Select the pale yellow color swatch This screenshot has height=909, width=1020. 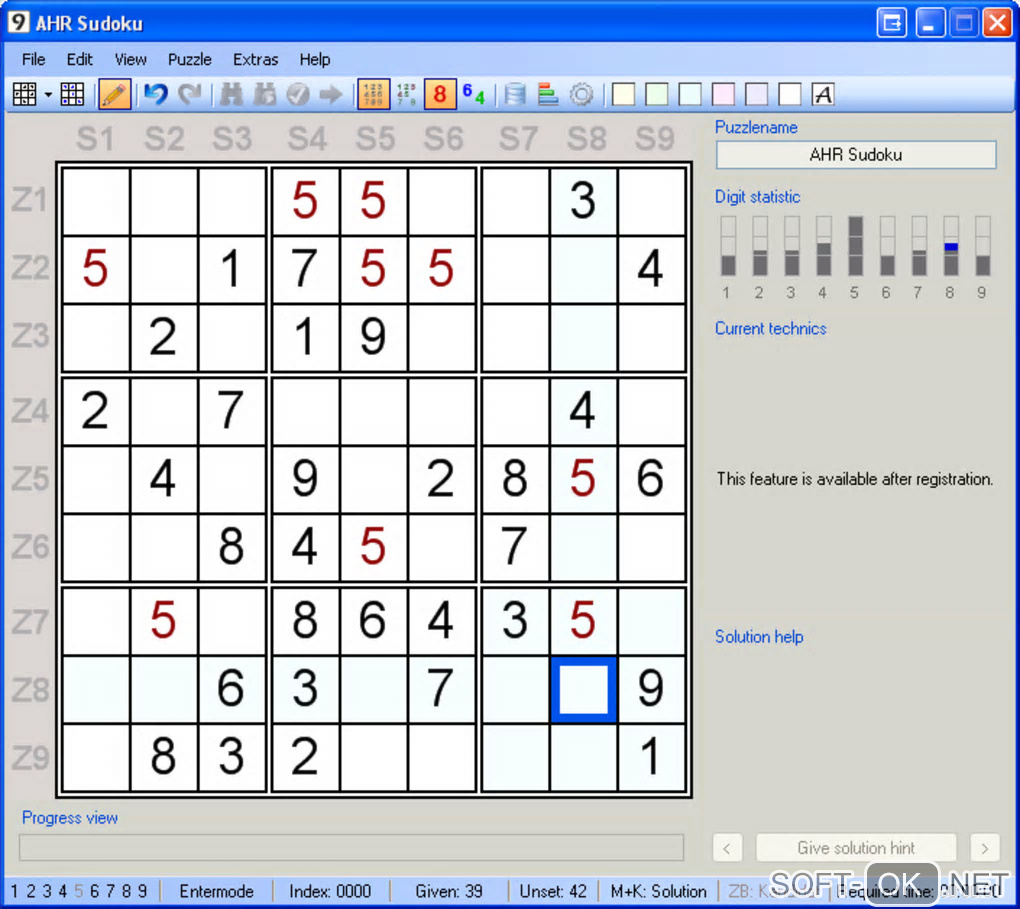coord(623,94)
